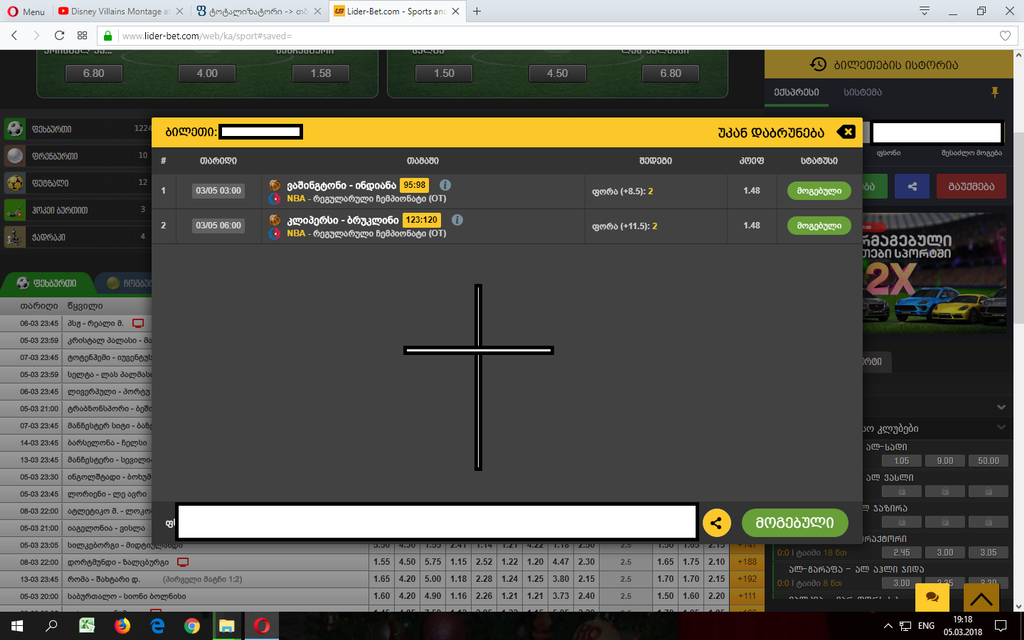Click blue share button in bet slip panel
1024x640 pixels.
912,186
